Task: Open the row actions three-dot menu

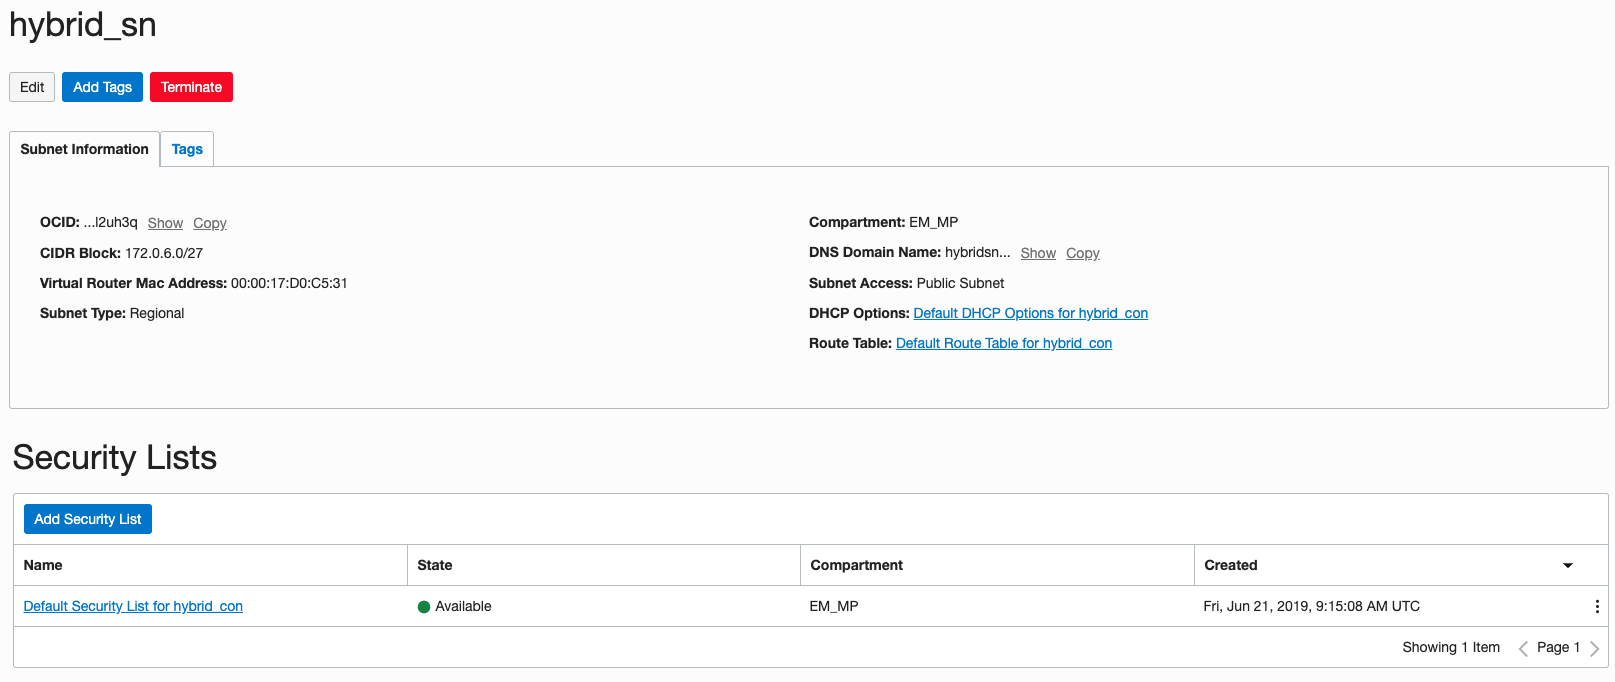Action: pyautogui.click(x=1597, y=606)
